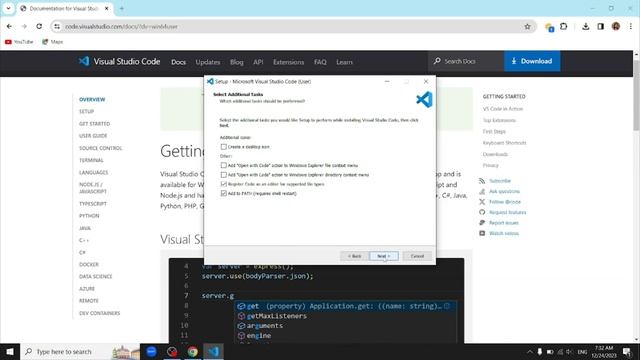Select PYTHON in the docs sidebar
Viewport: 640px width, 360px height.
pos(89,216)
